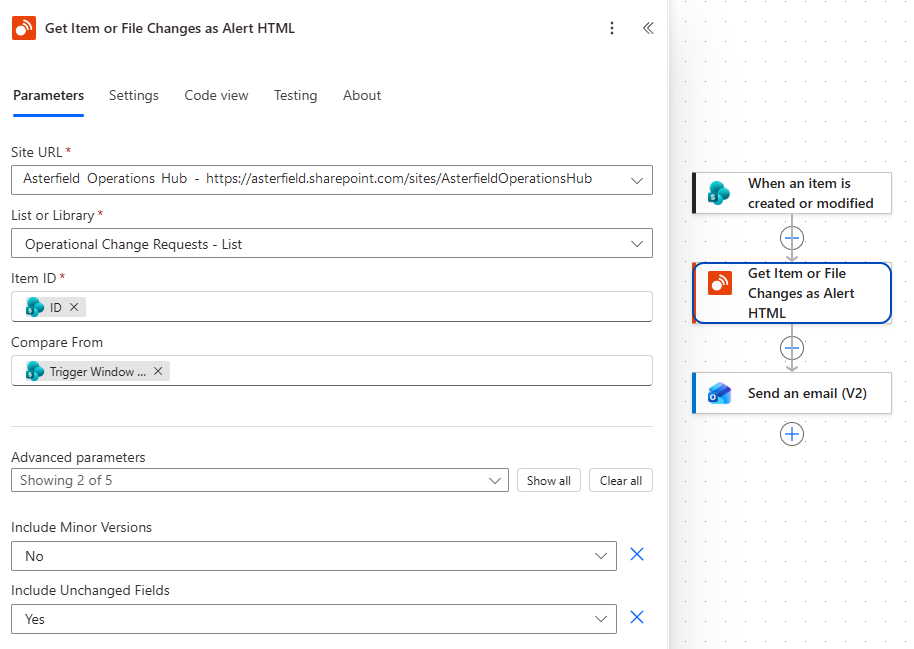Click the SharePoint icon in ID token
Screen dimensions: 914x649
coord(35,307)
